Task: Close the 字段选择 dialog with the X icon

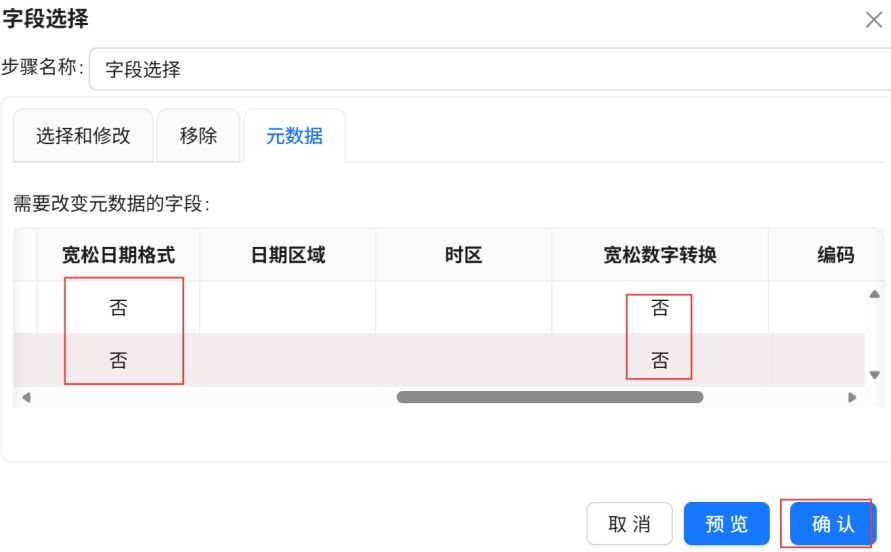Action: tap(873, 20)
